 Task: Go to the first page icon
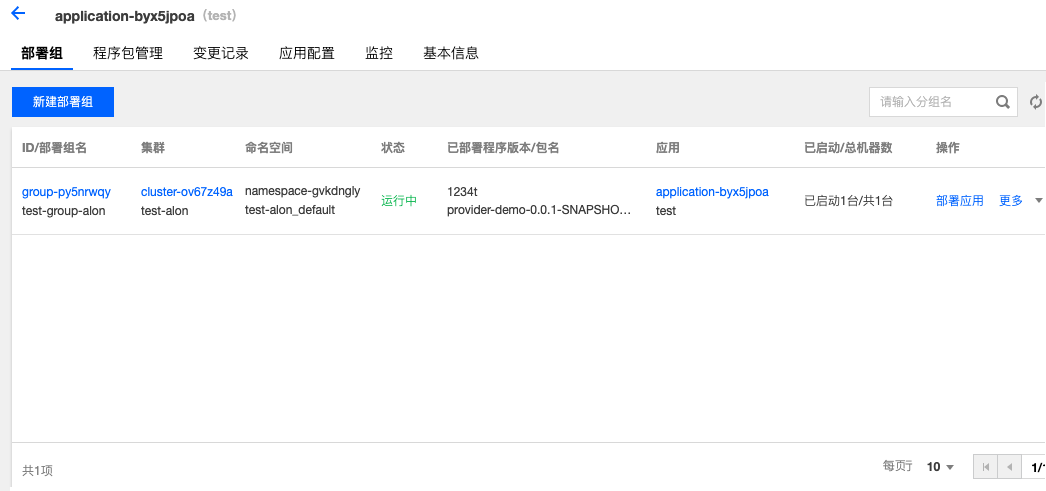pos(986,467)
